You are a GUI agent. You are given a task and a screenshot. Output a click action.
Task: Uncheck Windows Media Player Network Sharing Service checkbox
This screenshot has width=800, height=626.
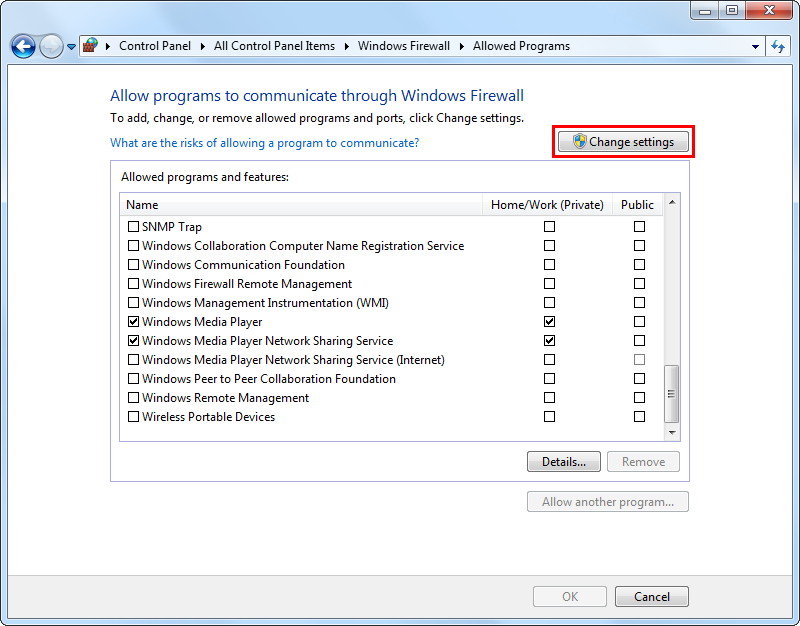click(x=133, y=341)
